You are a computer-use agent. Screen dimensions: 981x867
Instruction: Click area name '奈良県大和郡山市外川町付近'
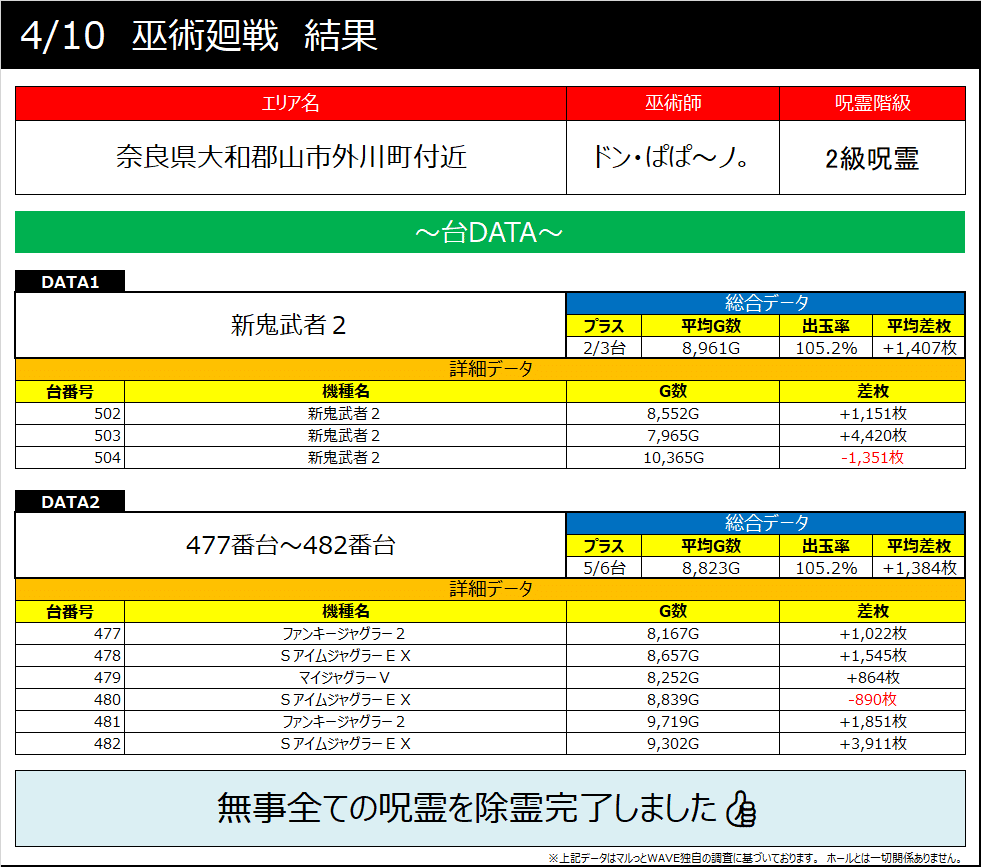(291, 157)
